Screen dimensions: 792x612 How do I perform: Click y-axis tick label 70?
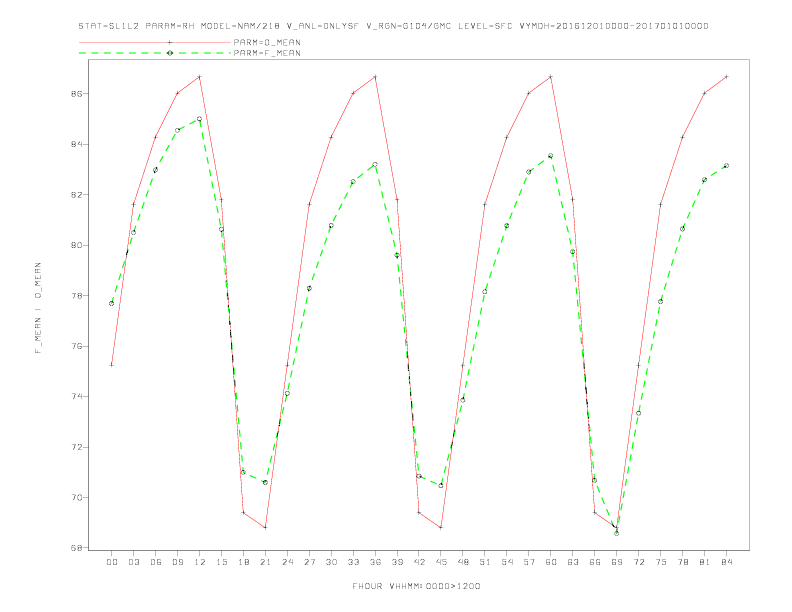click(x=76, y=497)
